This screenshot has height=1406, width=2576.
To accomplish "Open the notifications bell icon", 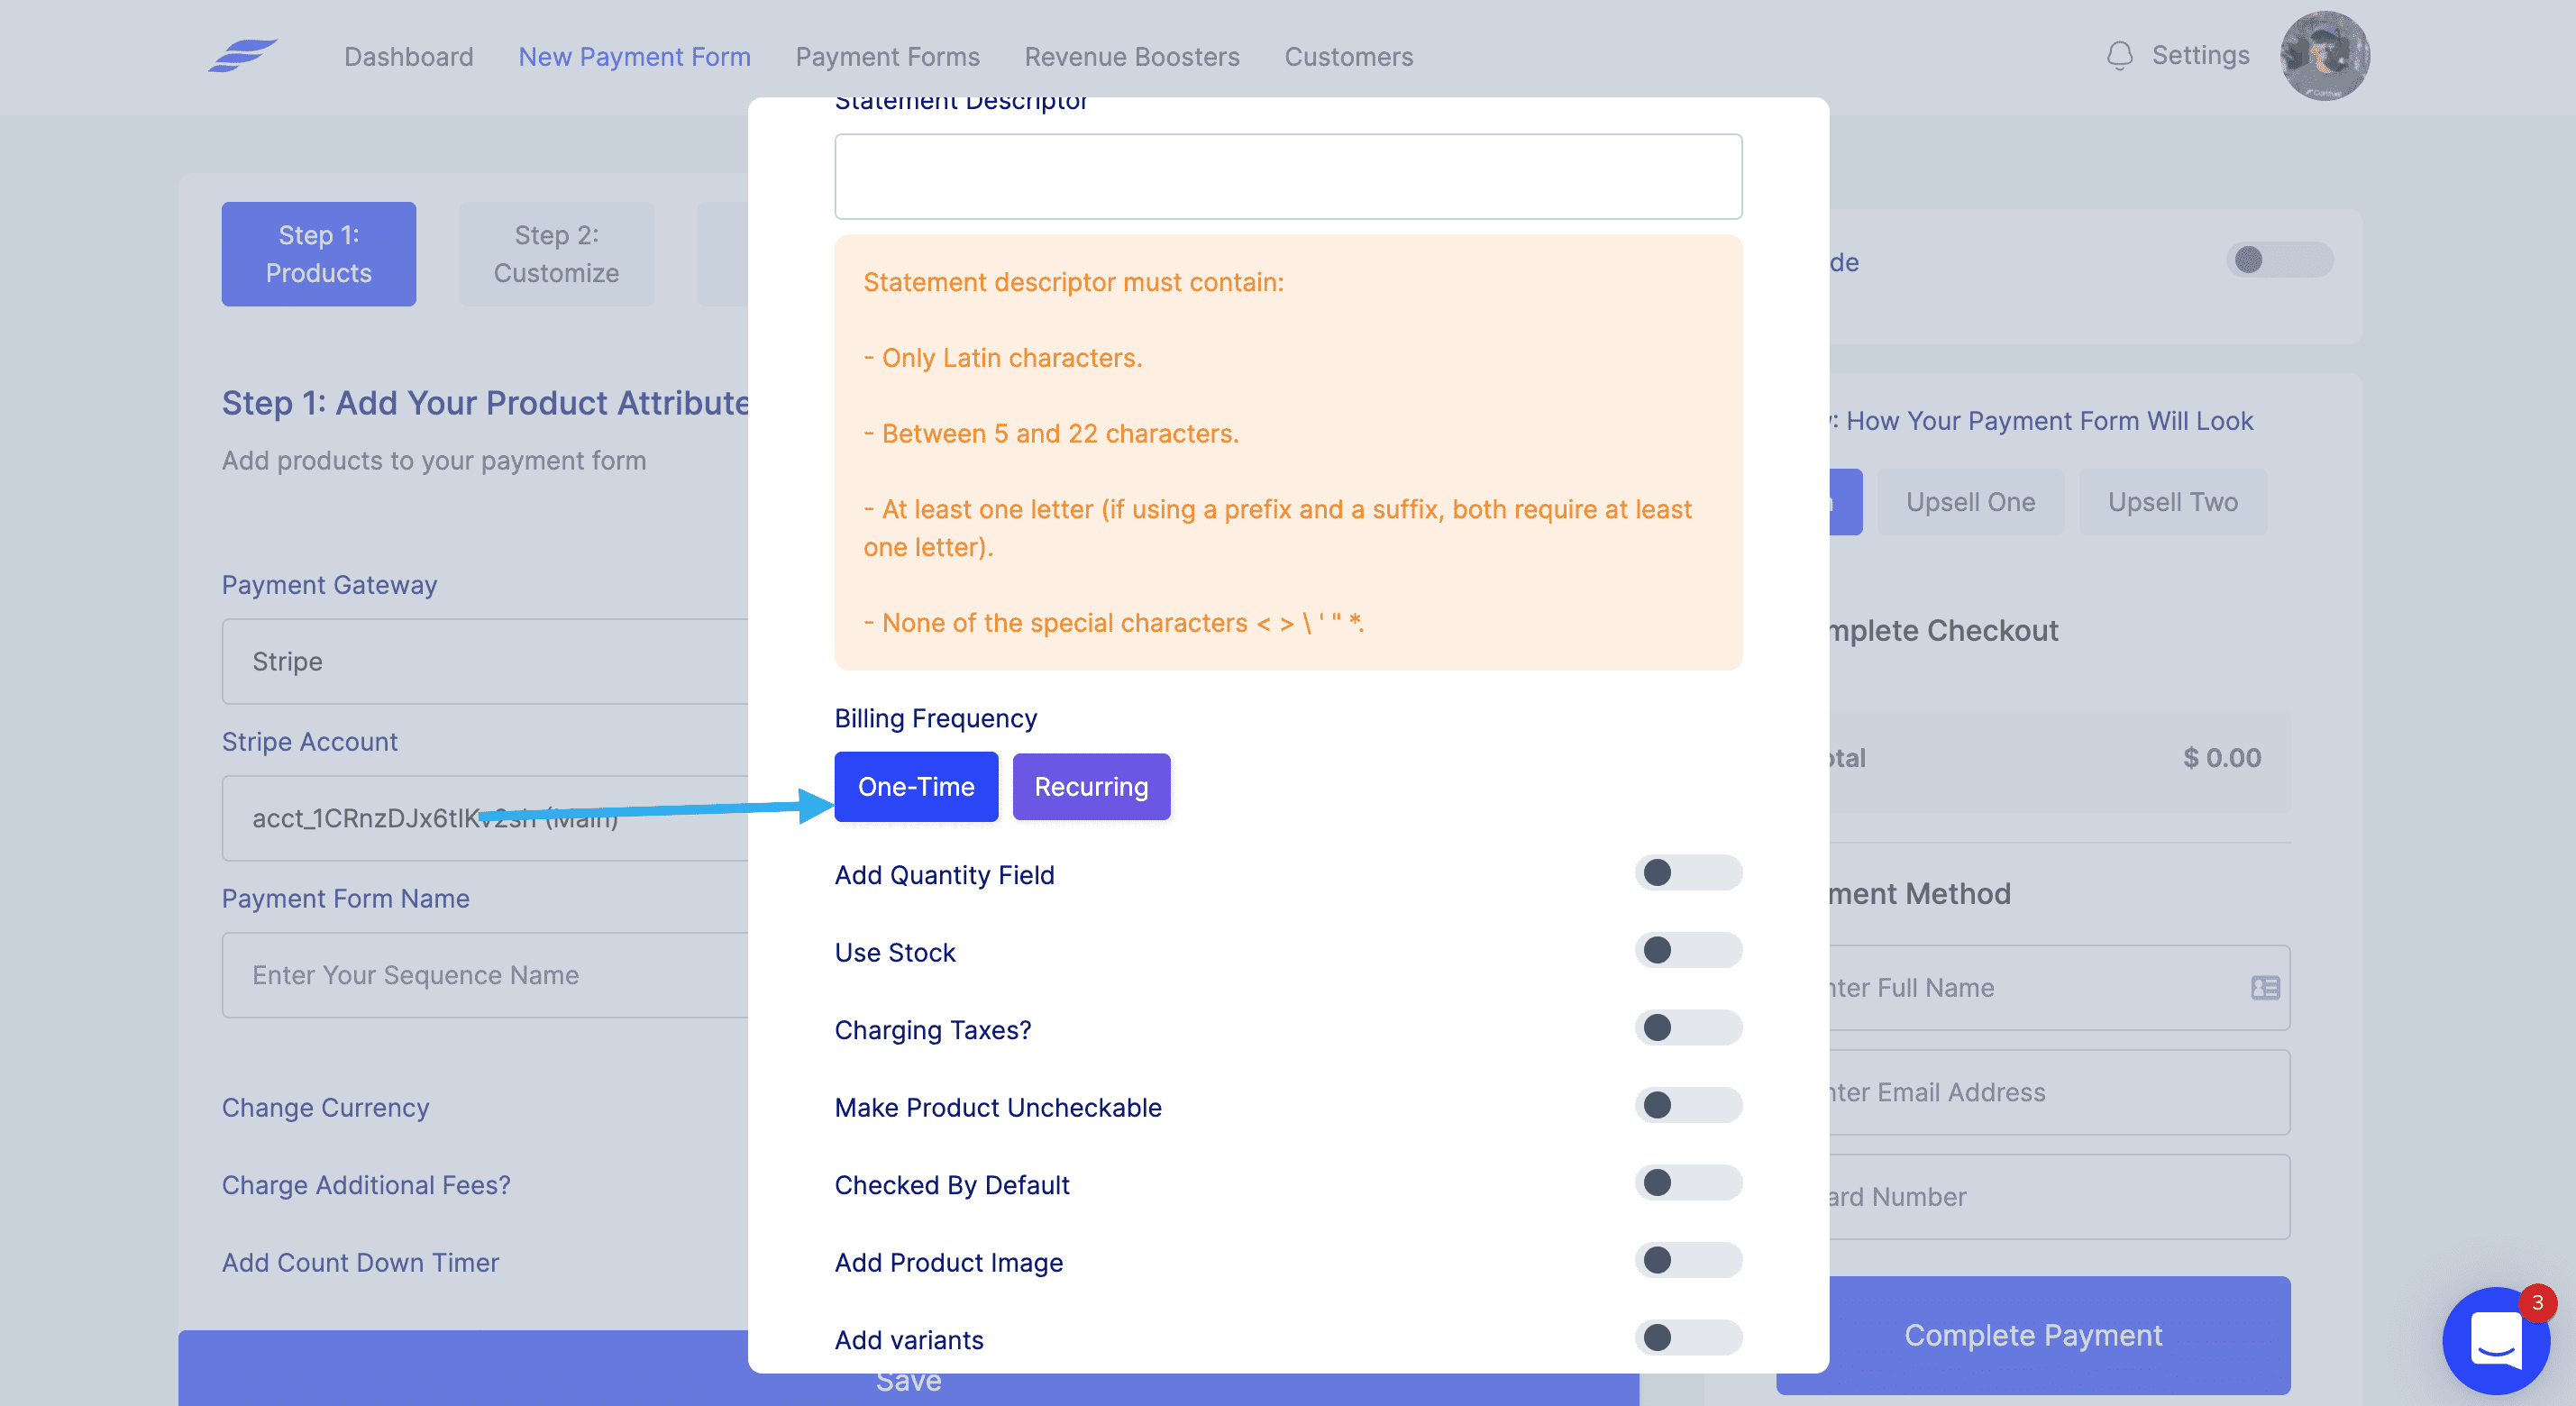I will (2118, 55).
